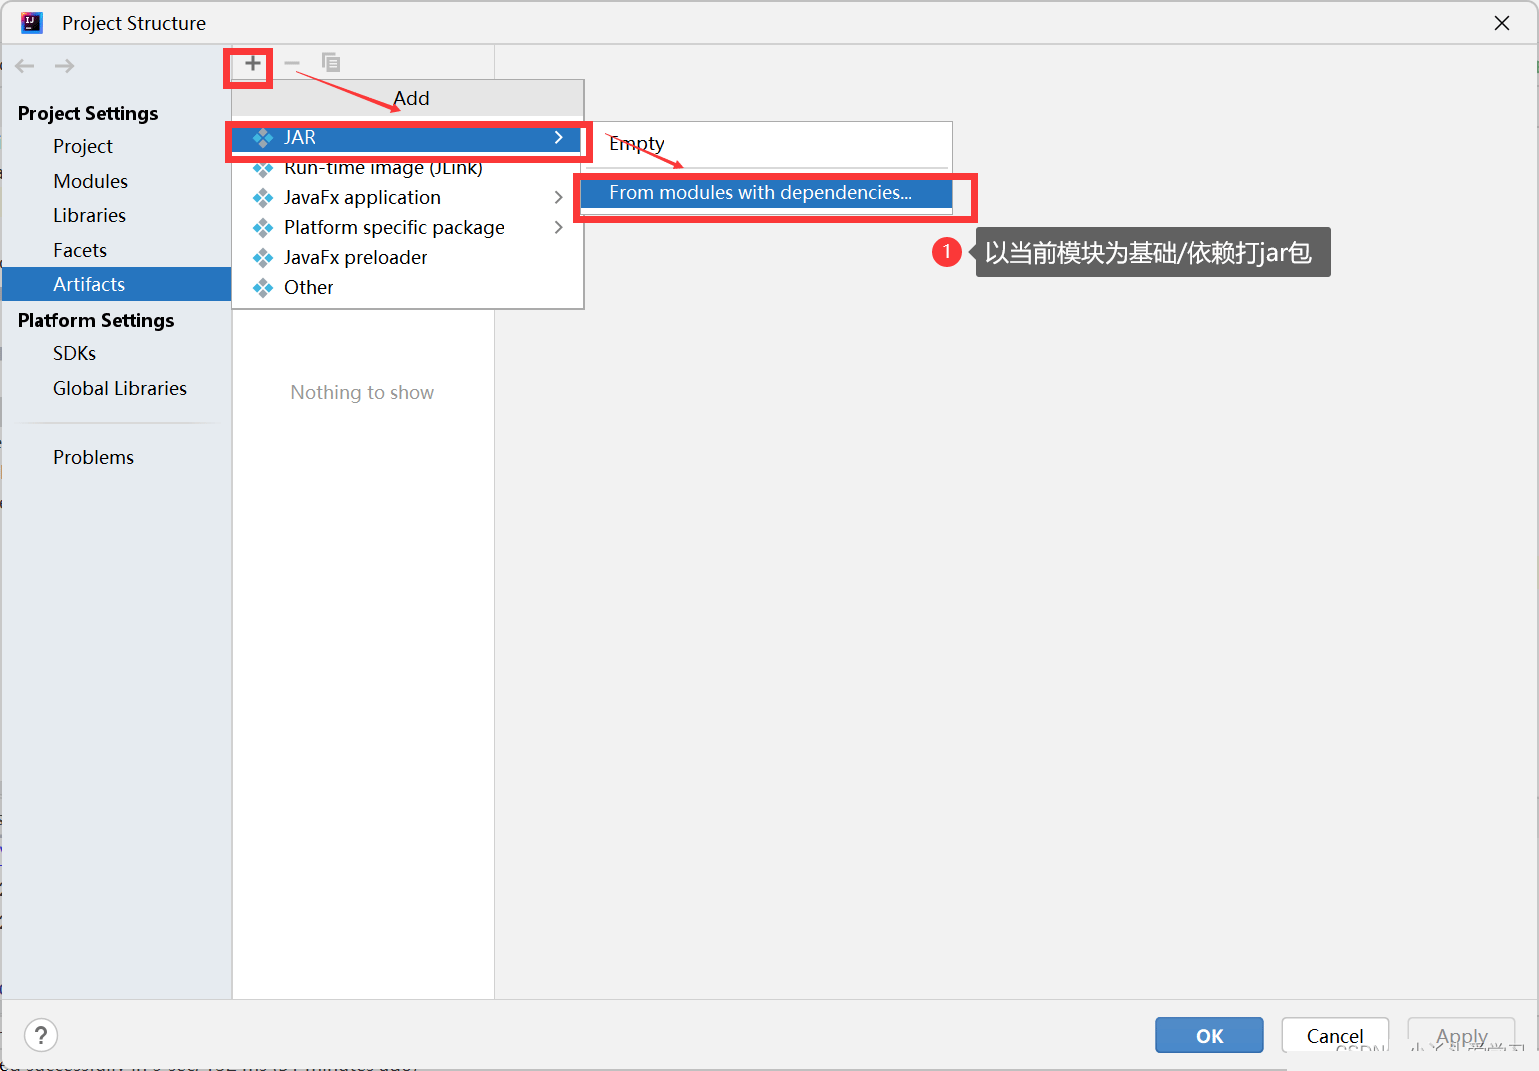The image size is (1539, 1071).
Task: Open SDKs under Platform Settings
Action: 74,353
